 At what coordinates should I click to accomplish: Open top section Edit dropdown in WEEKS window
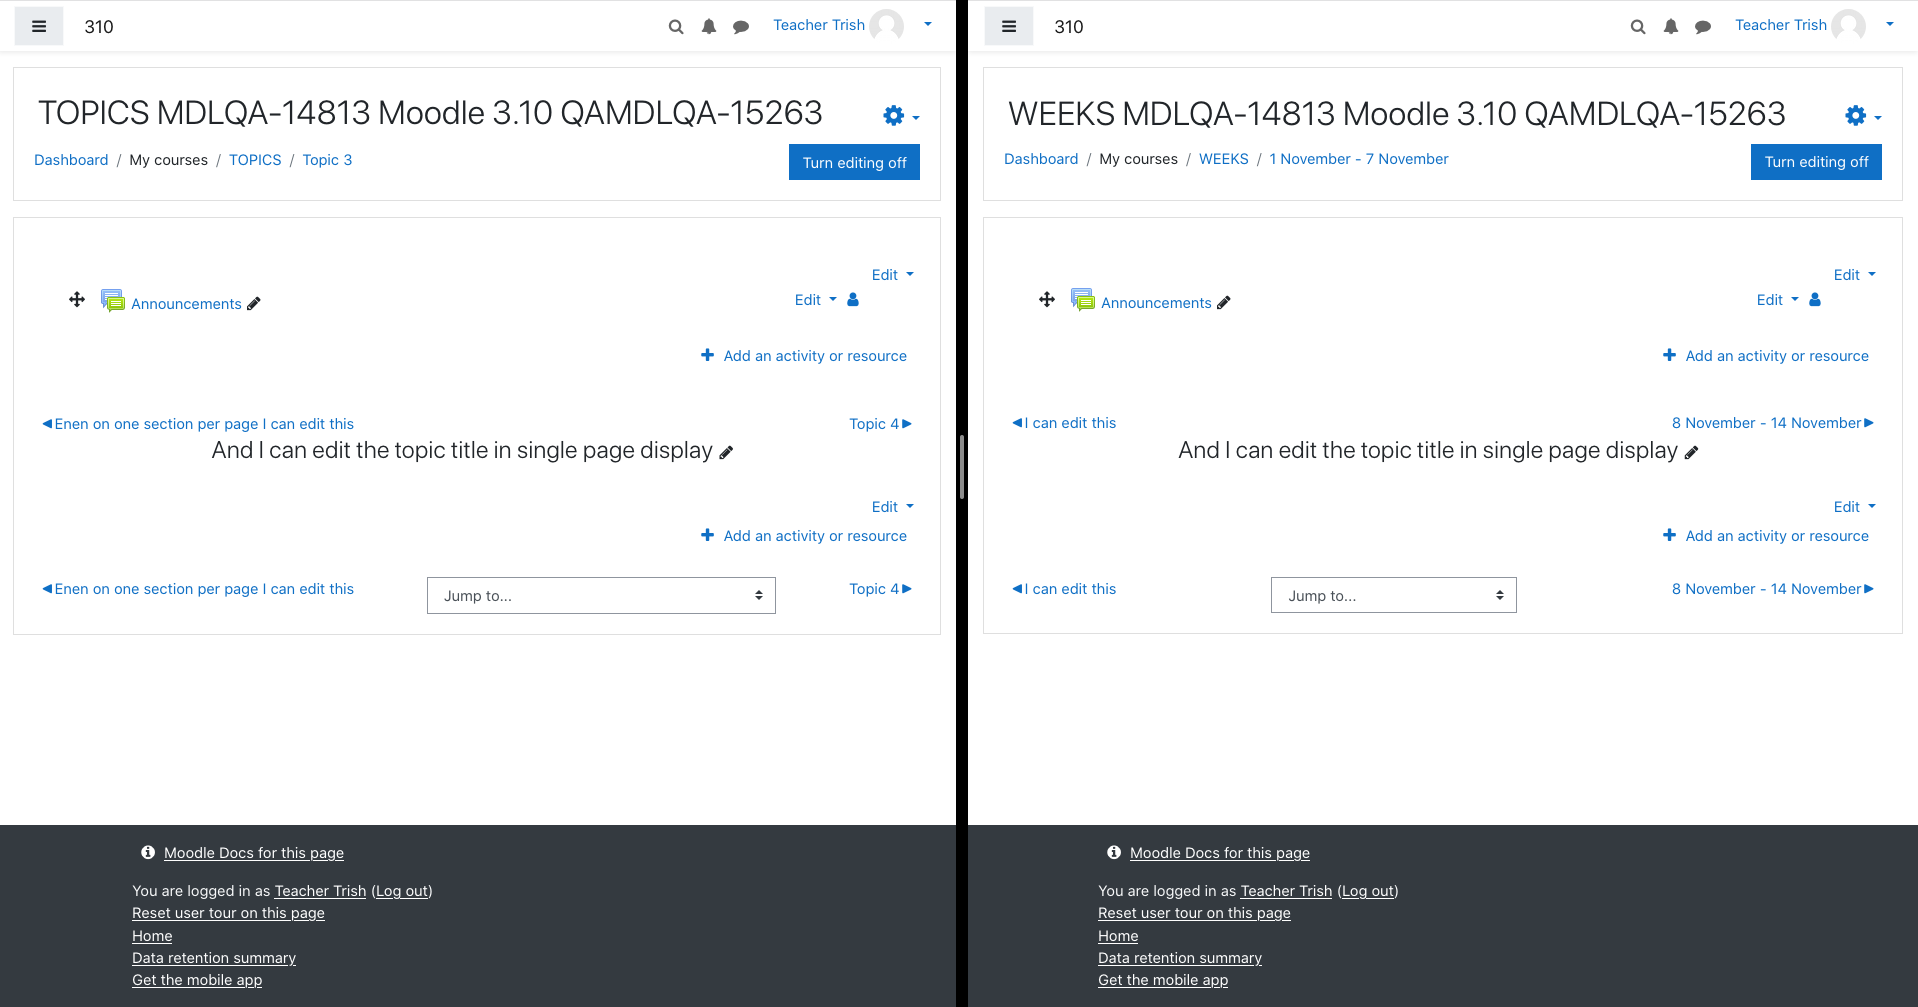coord(1855,275)
